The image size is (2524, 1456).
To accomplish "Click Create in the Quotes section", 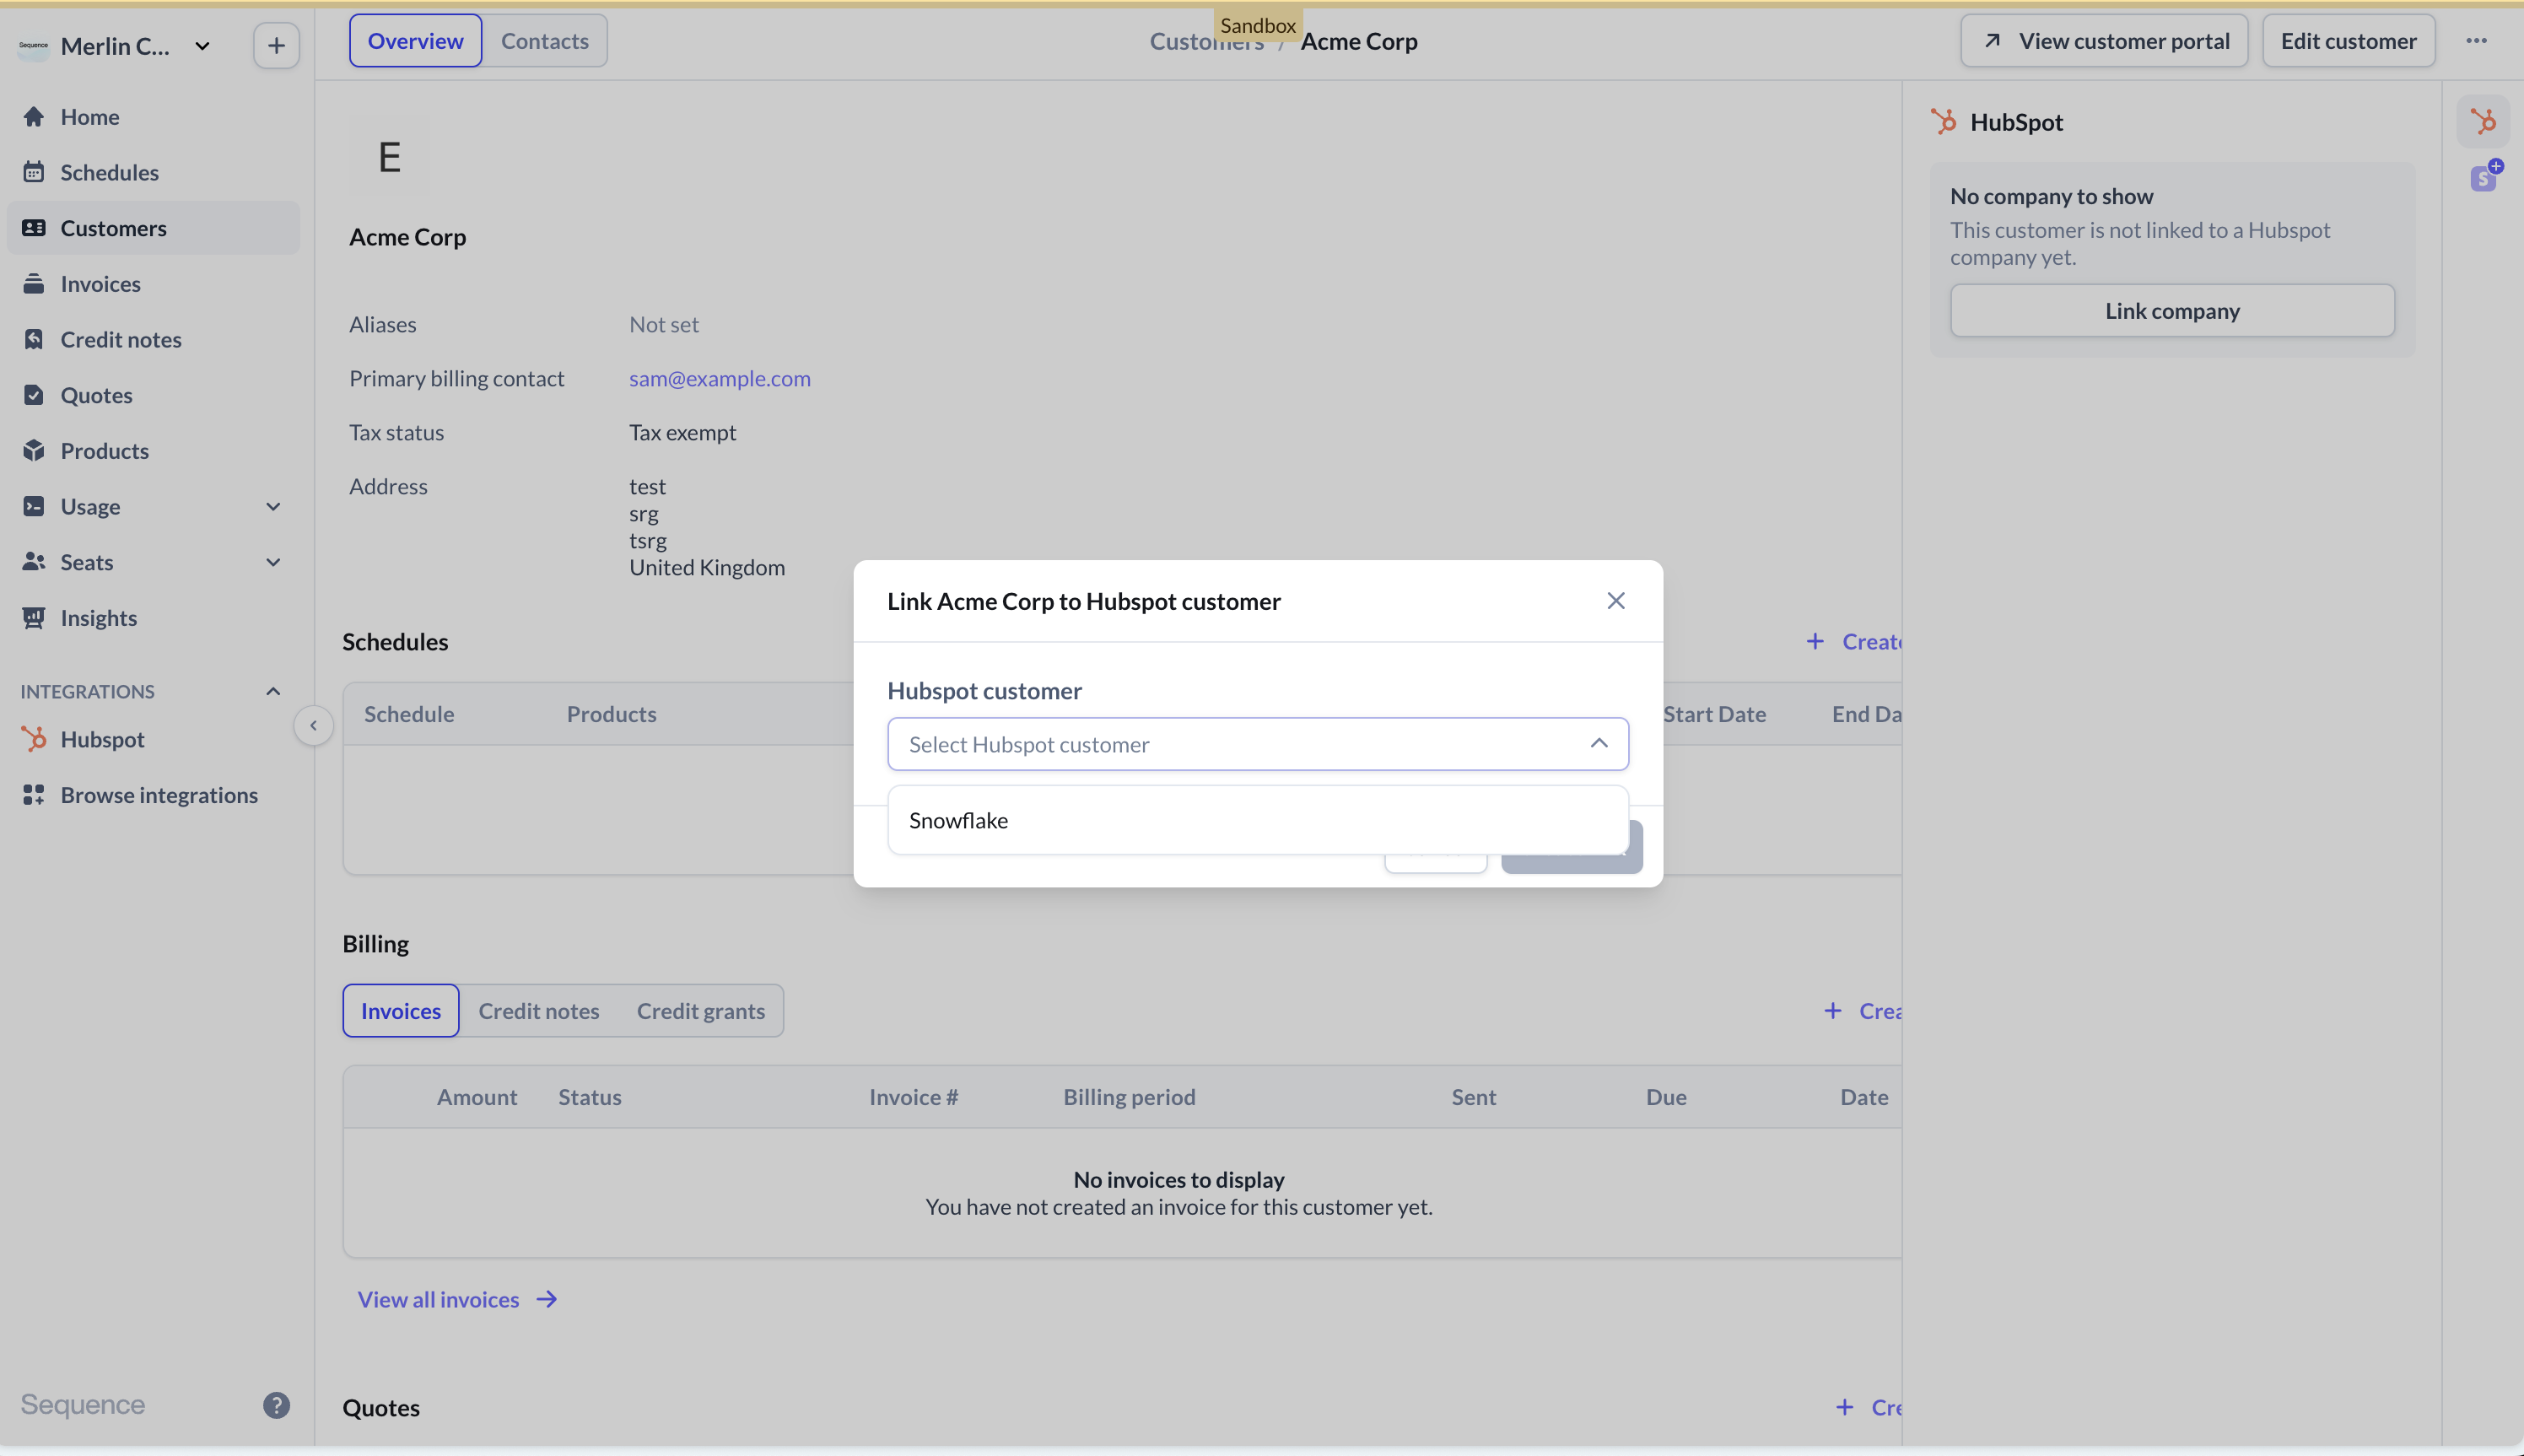I will [x=1869, y=1407].
